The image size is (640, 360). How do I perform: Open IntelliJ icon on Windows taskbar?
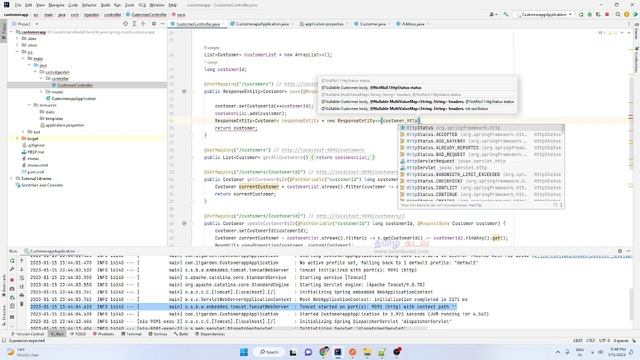click(338, 352)
